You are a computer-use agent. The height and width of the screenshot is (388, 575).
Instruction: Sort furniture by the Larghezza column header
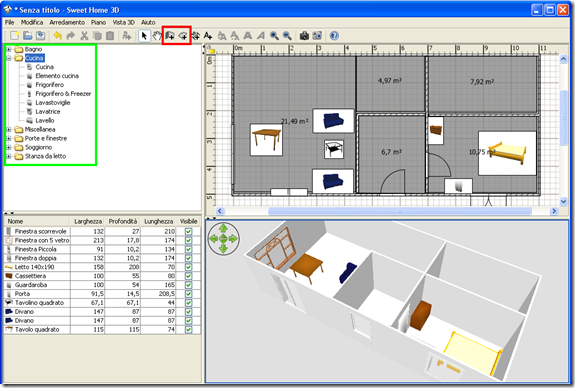[x=88, y=221]
